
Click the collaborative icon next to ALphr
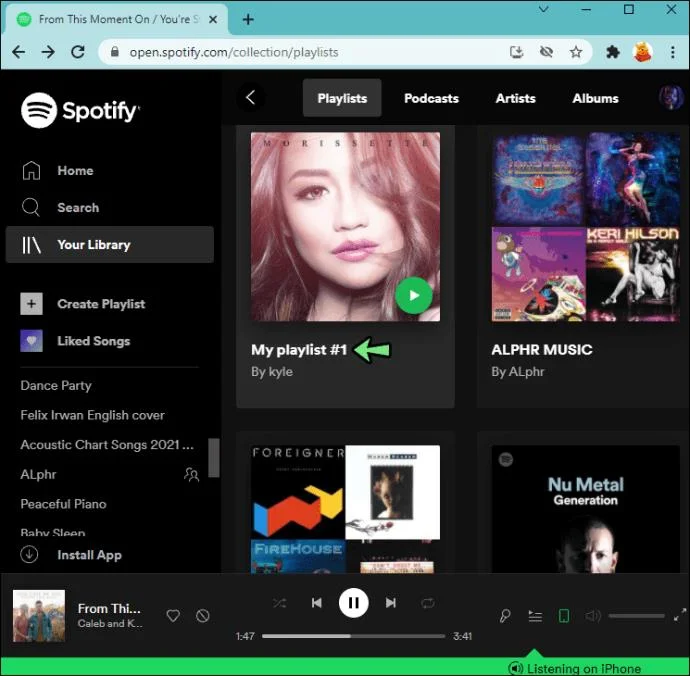coord(191,474)
